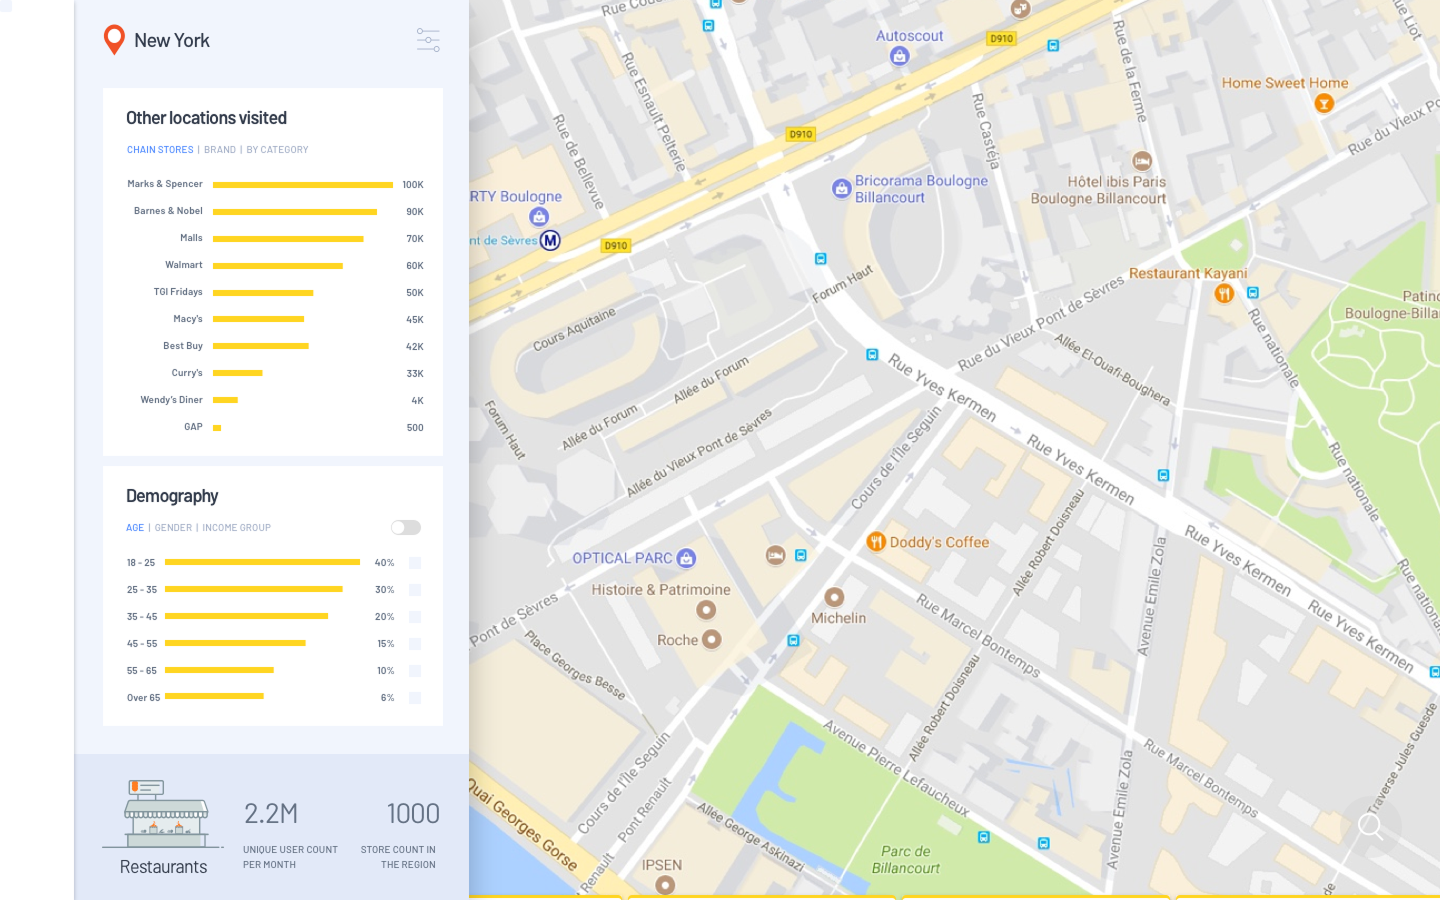The width and height of the screenshot is (1440, 900).
Task: Click the New York location pin icon
Action: tap(115, 40)
